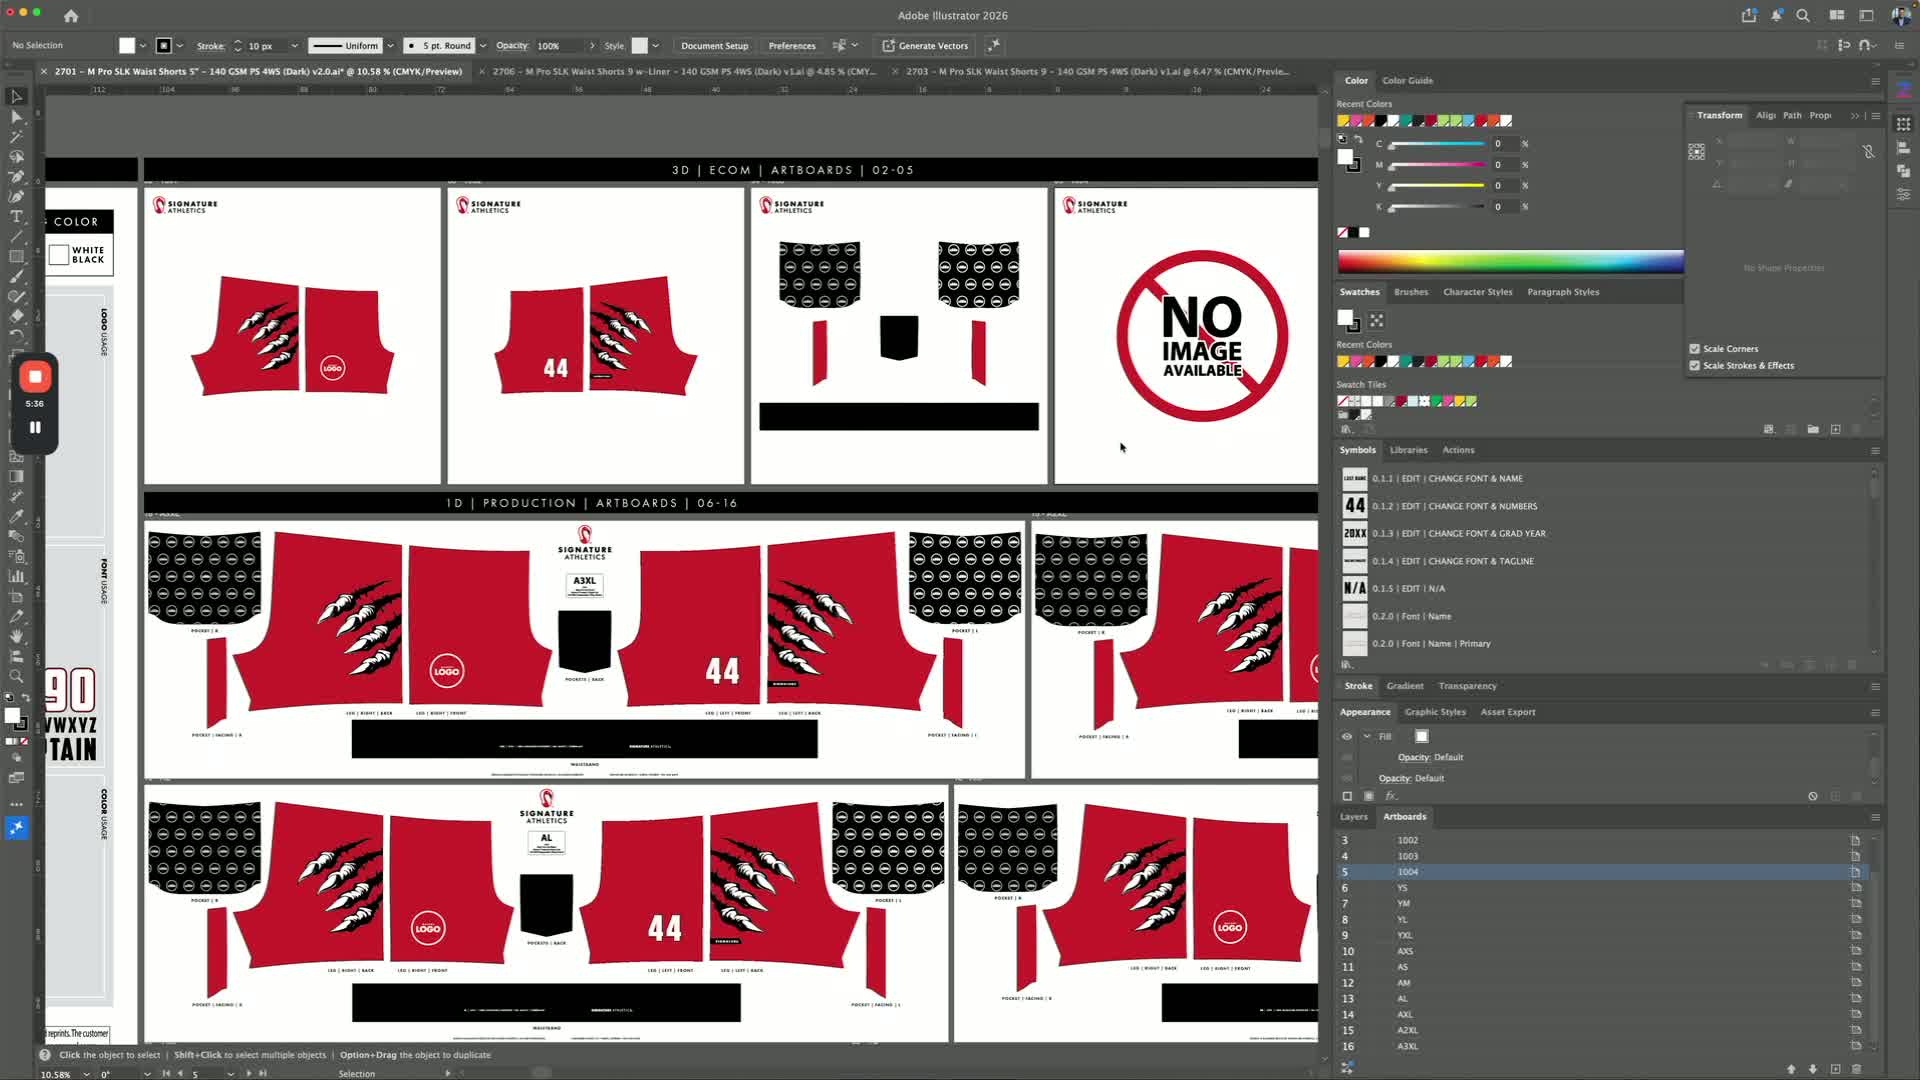Open the Share document icon

(1749, 16)
